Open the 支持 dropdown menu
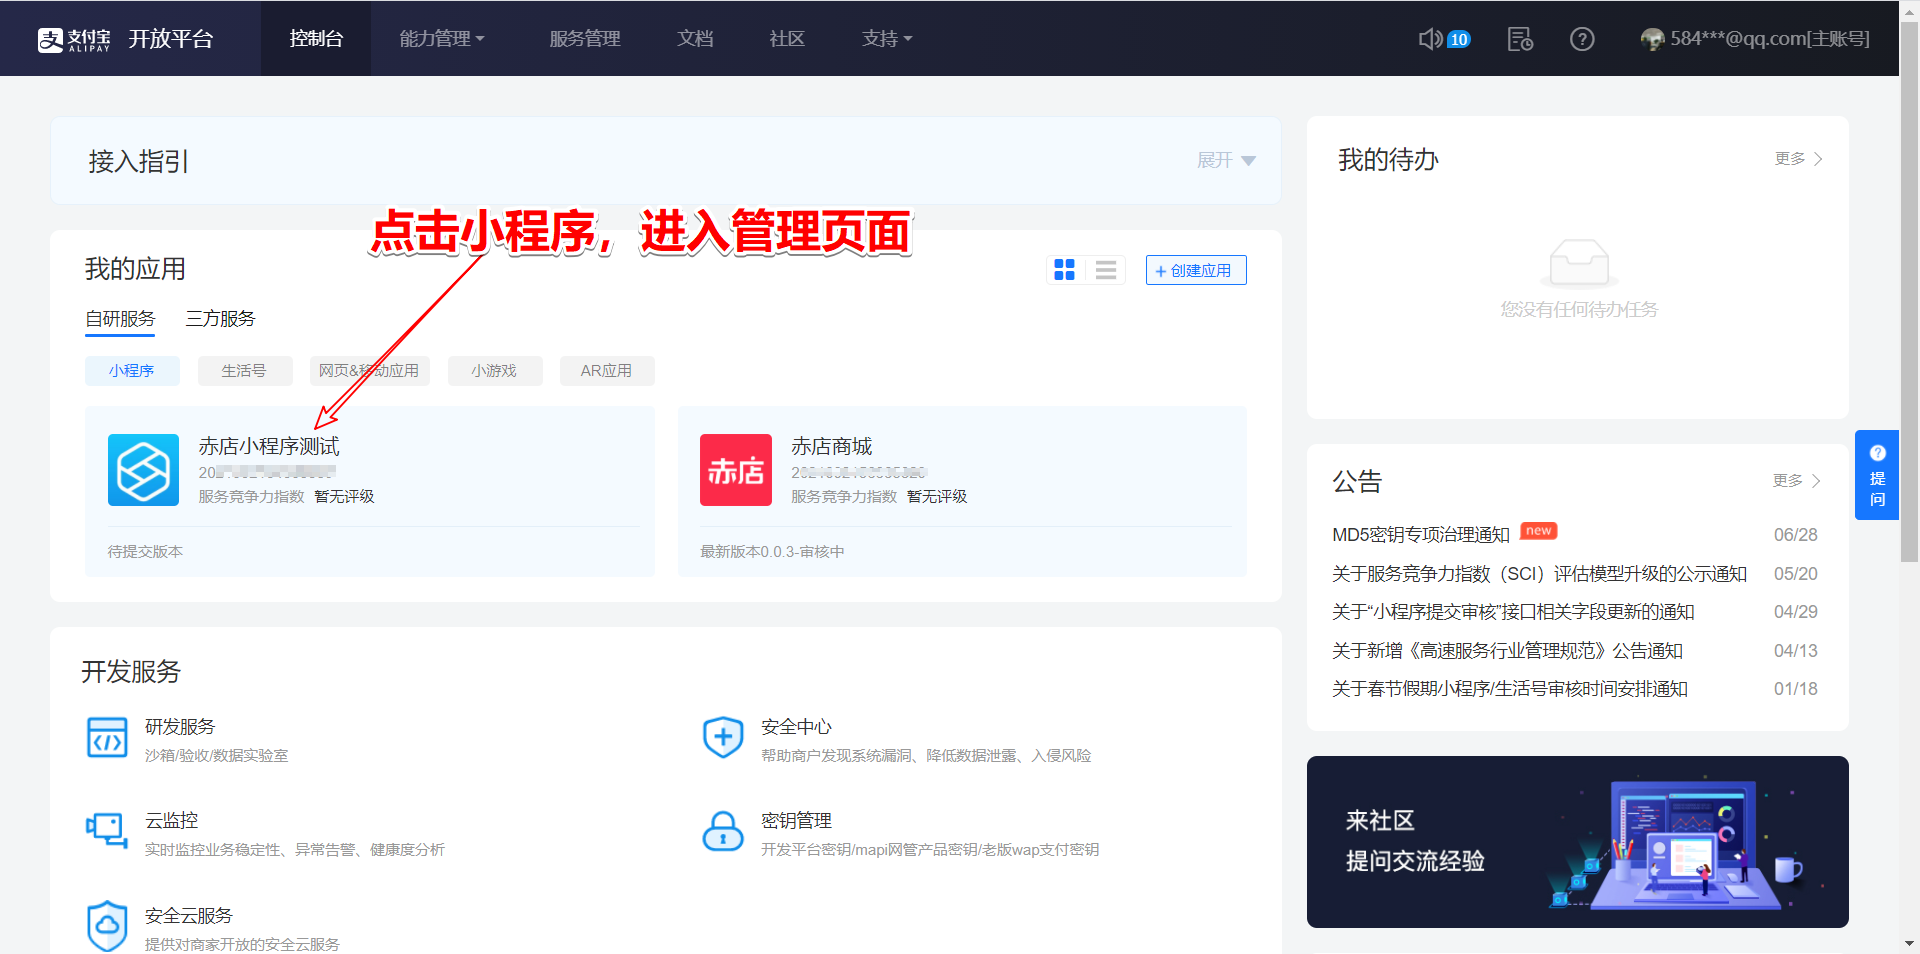This screenshot has height=954, width=1920. click(887, 39)
